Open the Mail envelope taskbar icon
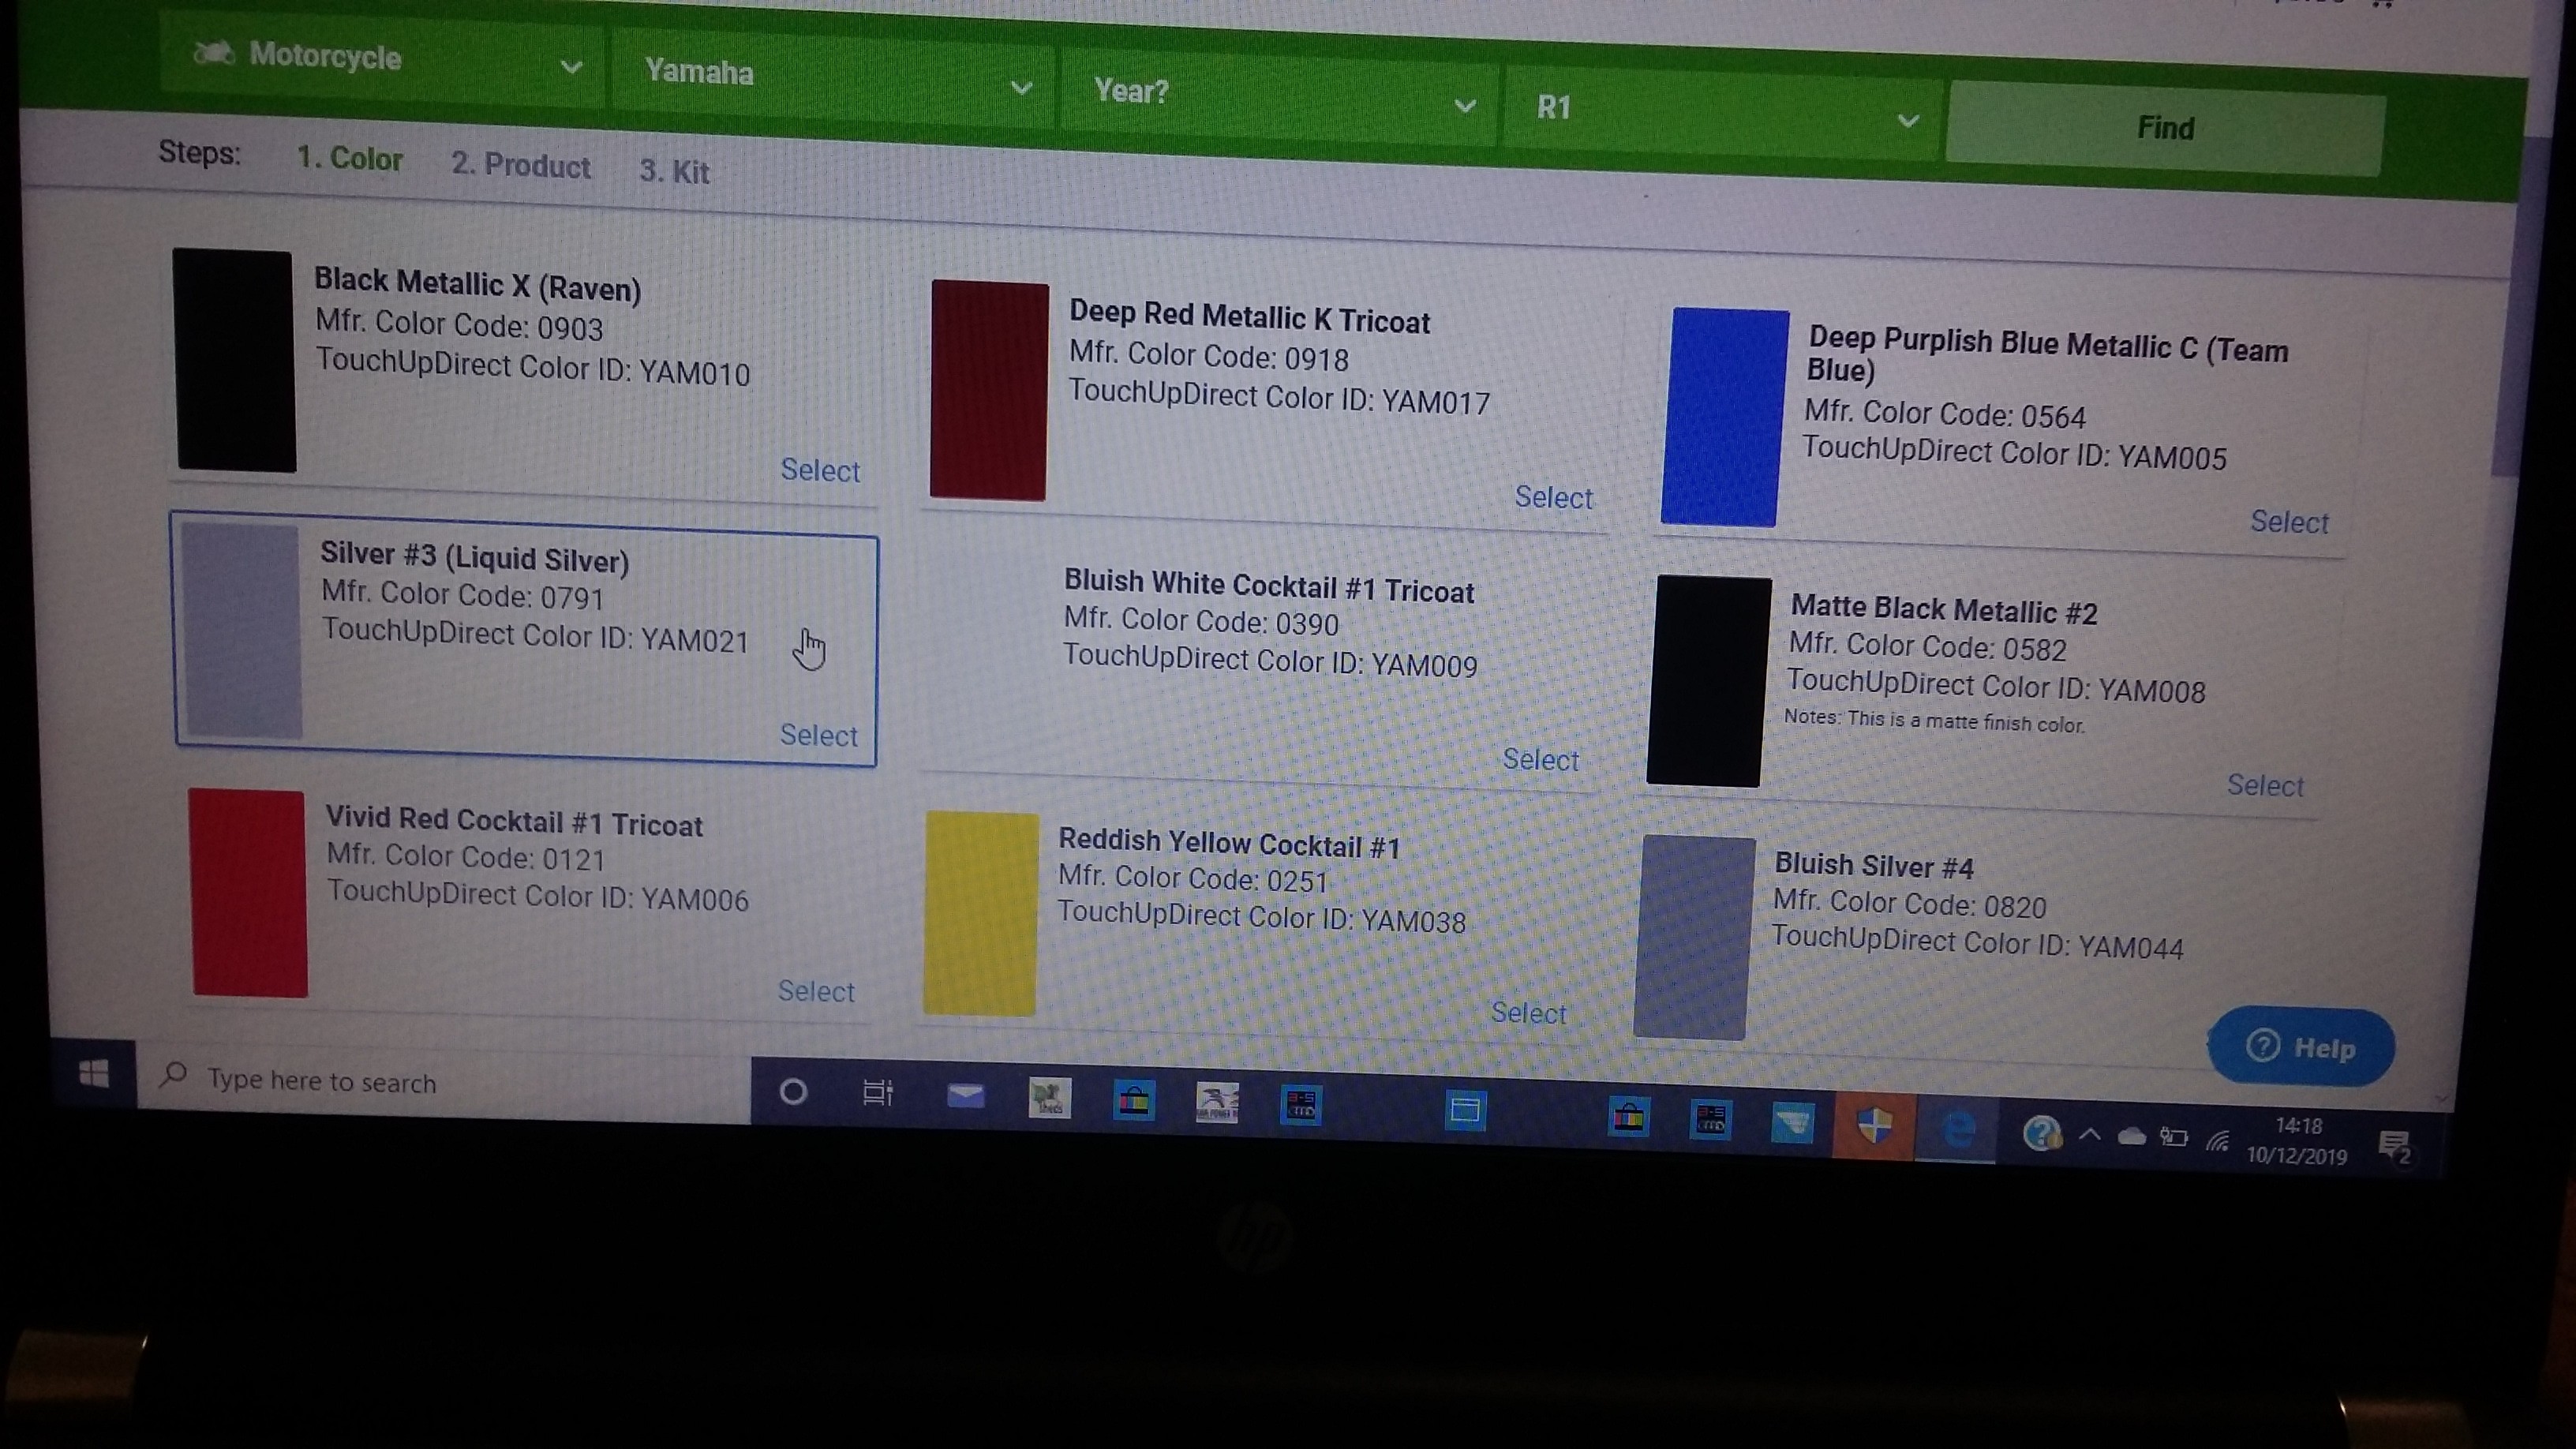This screenshot has width=2576, height=1449. click(965, 1097)
